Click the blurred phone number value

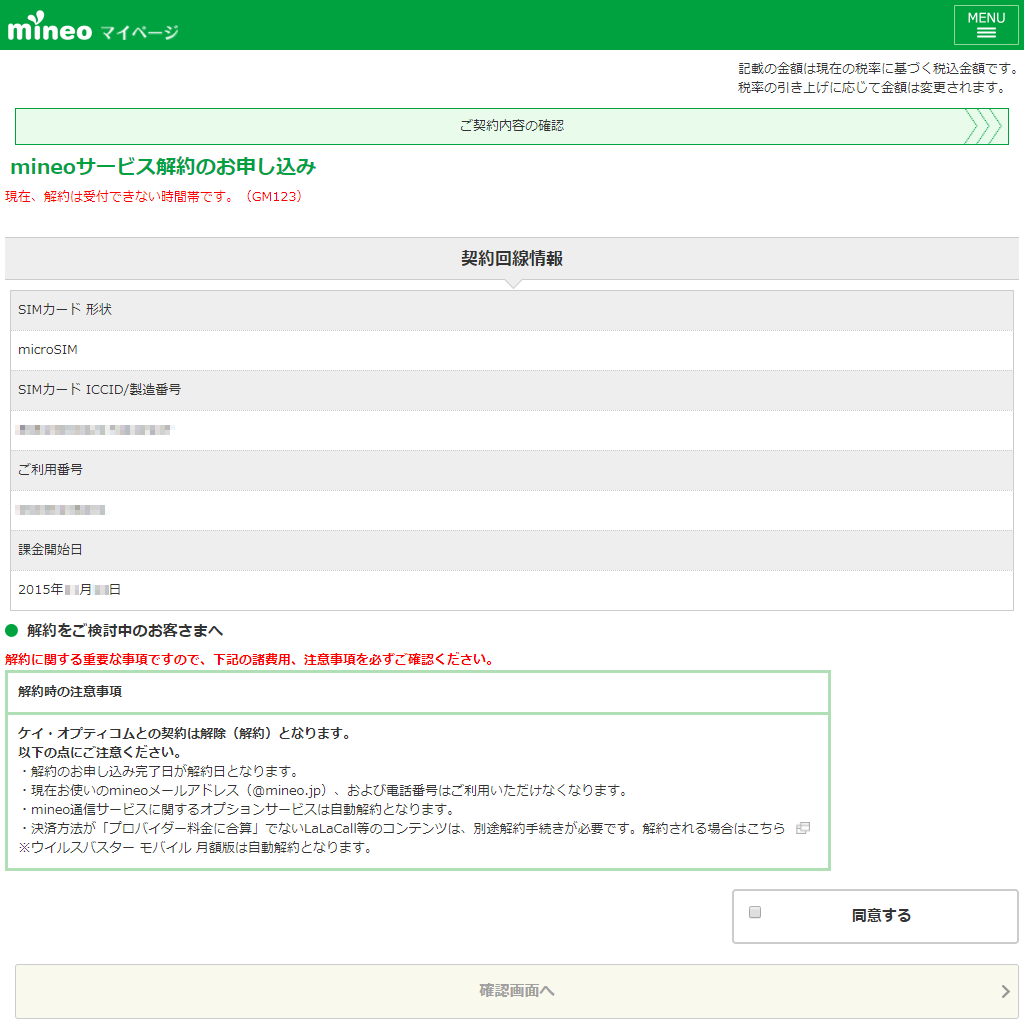tap(61, 509)
